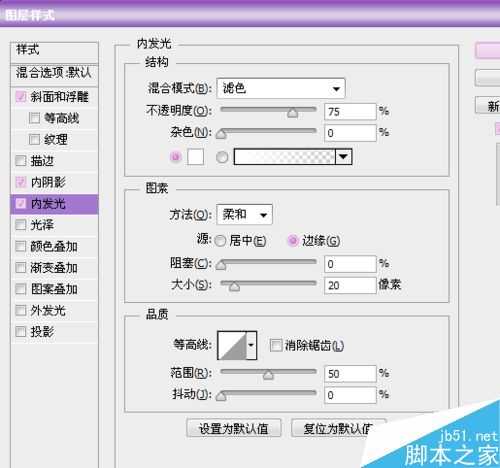Select the solid color radio button
The width and height of the screenshot is (500, 468).
click(176, 157)
